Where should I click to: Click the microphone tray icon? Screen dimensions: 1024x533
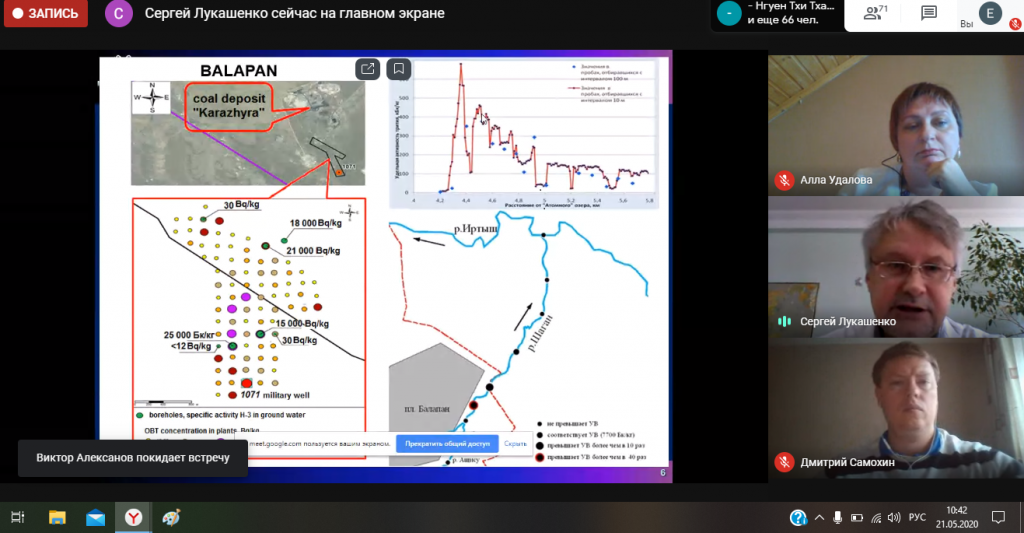pyautogui.click(x=837, y=518)
